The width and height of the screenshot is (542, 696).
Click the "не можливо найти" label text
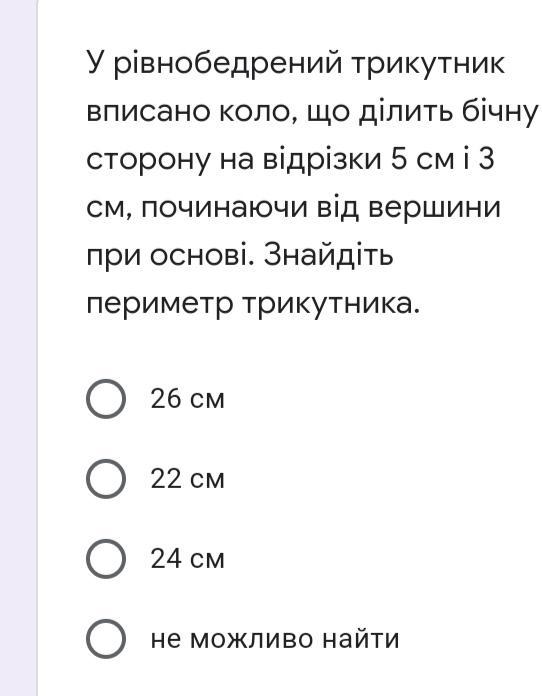click(x=275, y=639)
